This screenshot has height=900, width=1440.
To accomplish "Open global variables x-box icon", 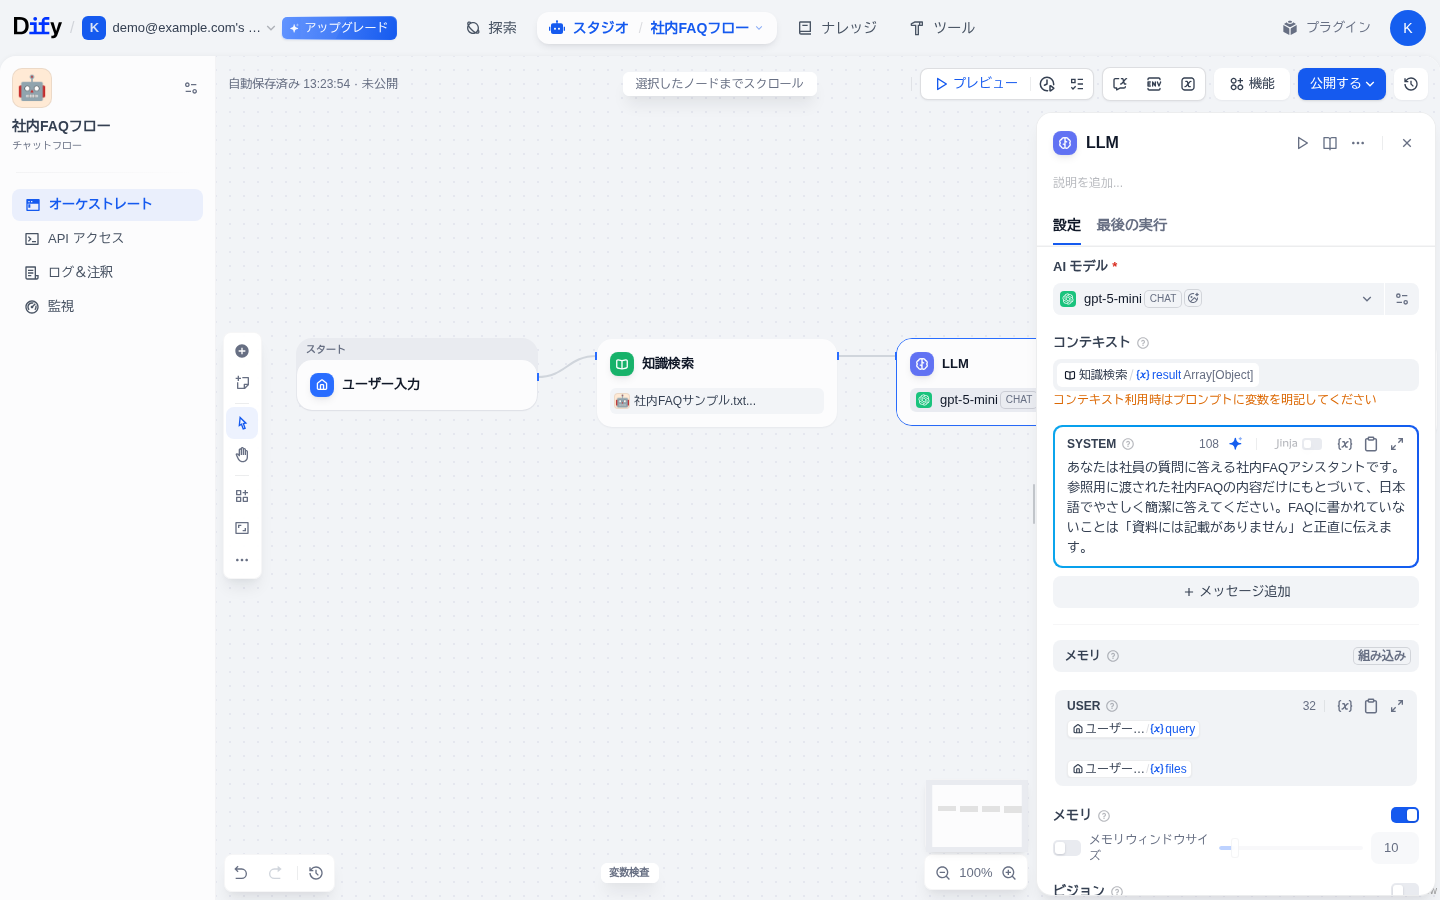I will (1188, 84).
